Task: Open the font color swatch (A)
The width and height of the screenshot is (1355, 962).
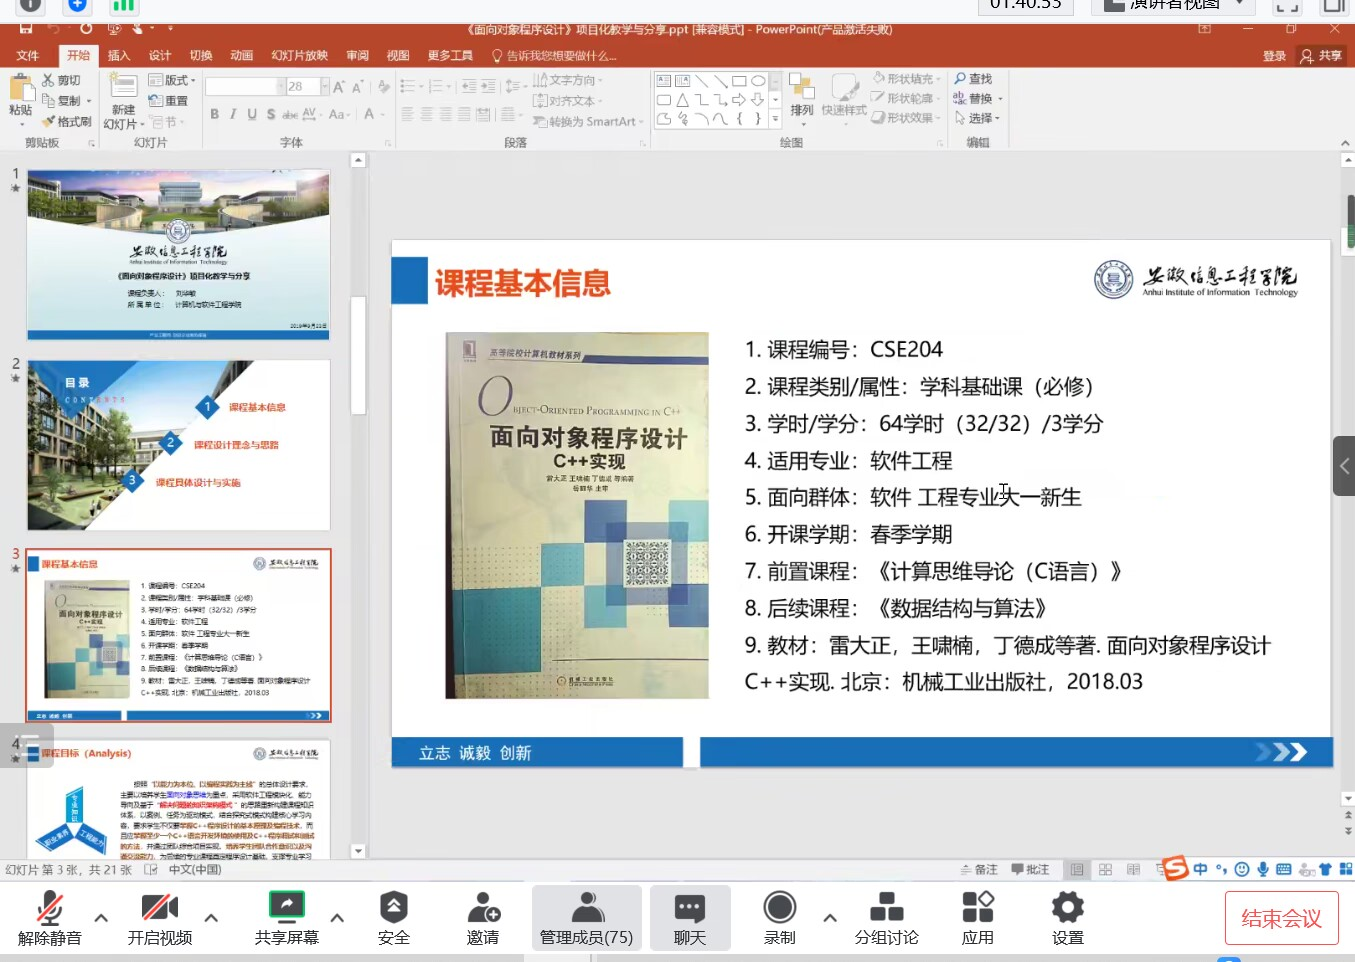Action: click(369, 115)
